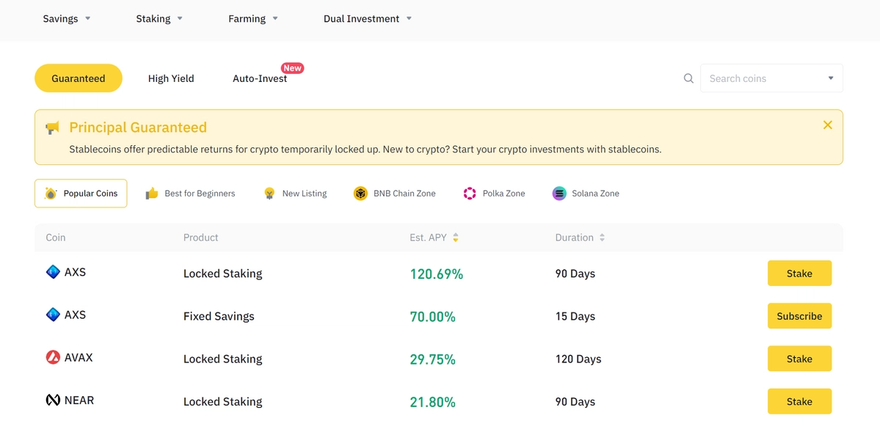
Task: Click the NEAR coin logo
Action: coord(53,400)
